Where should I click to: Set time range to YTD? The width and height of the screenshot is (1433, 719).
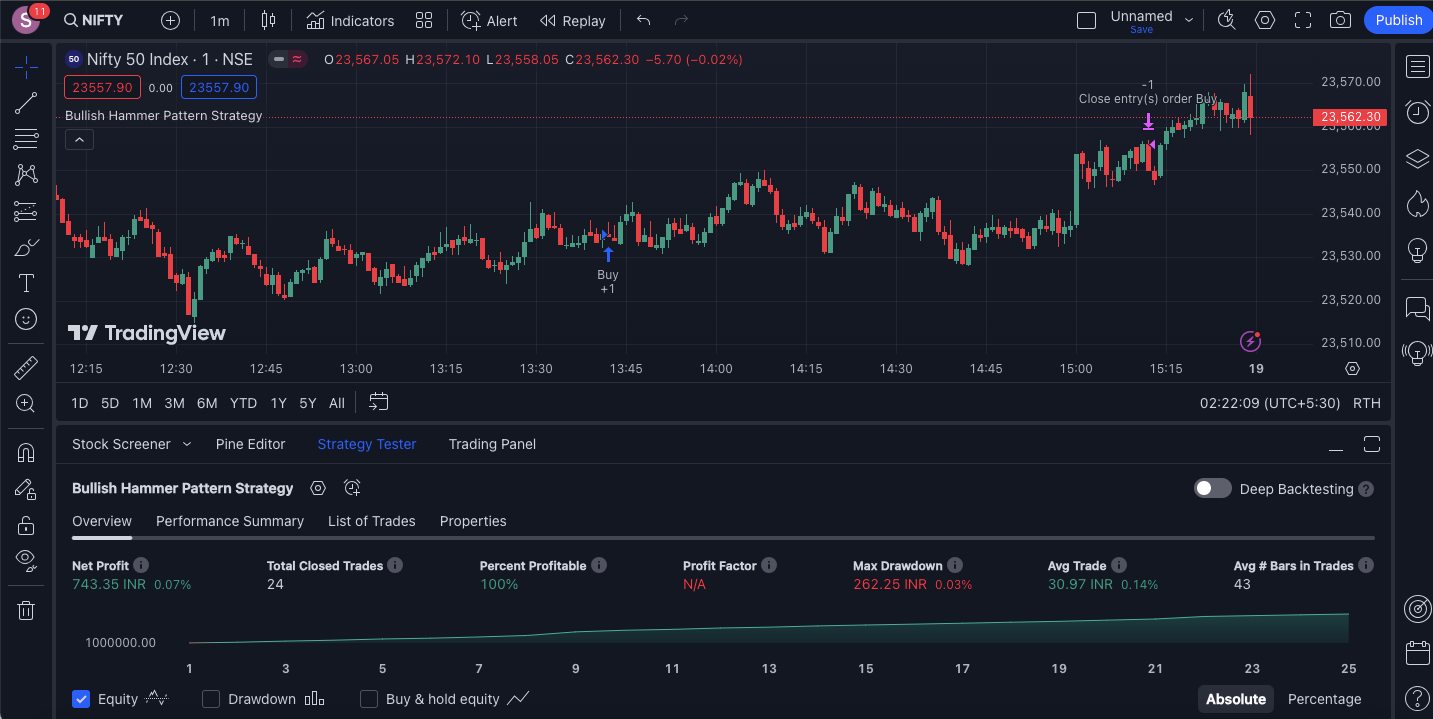pos(243,403)
